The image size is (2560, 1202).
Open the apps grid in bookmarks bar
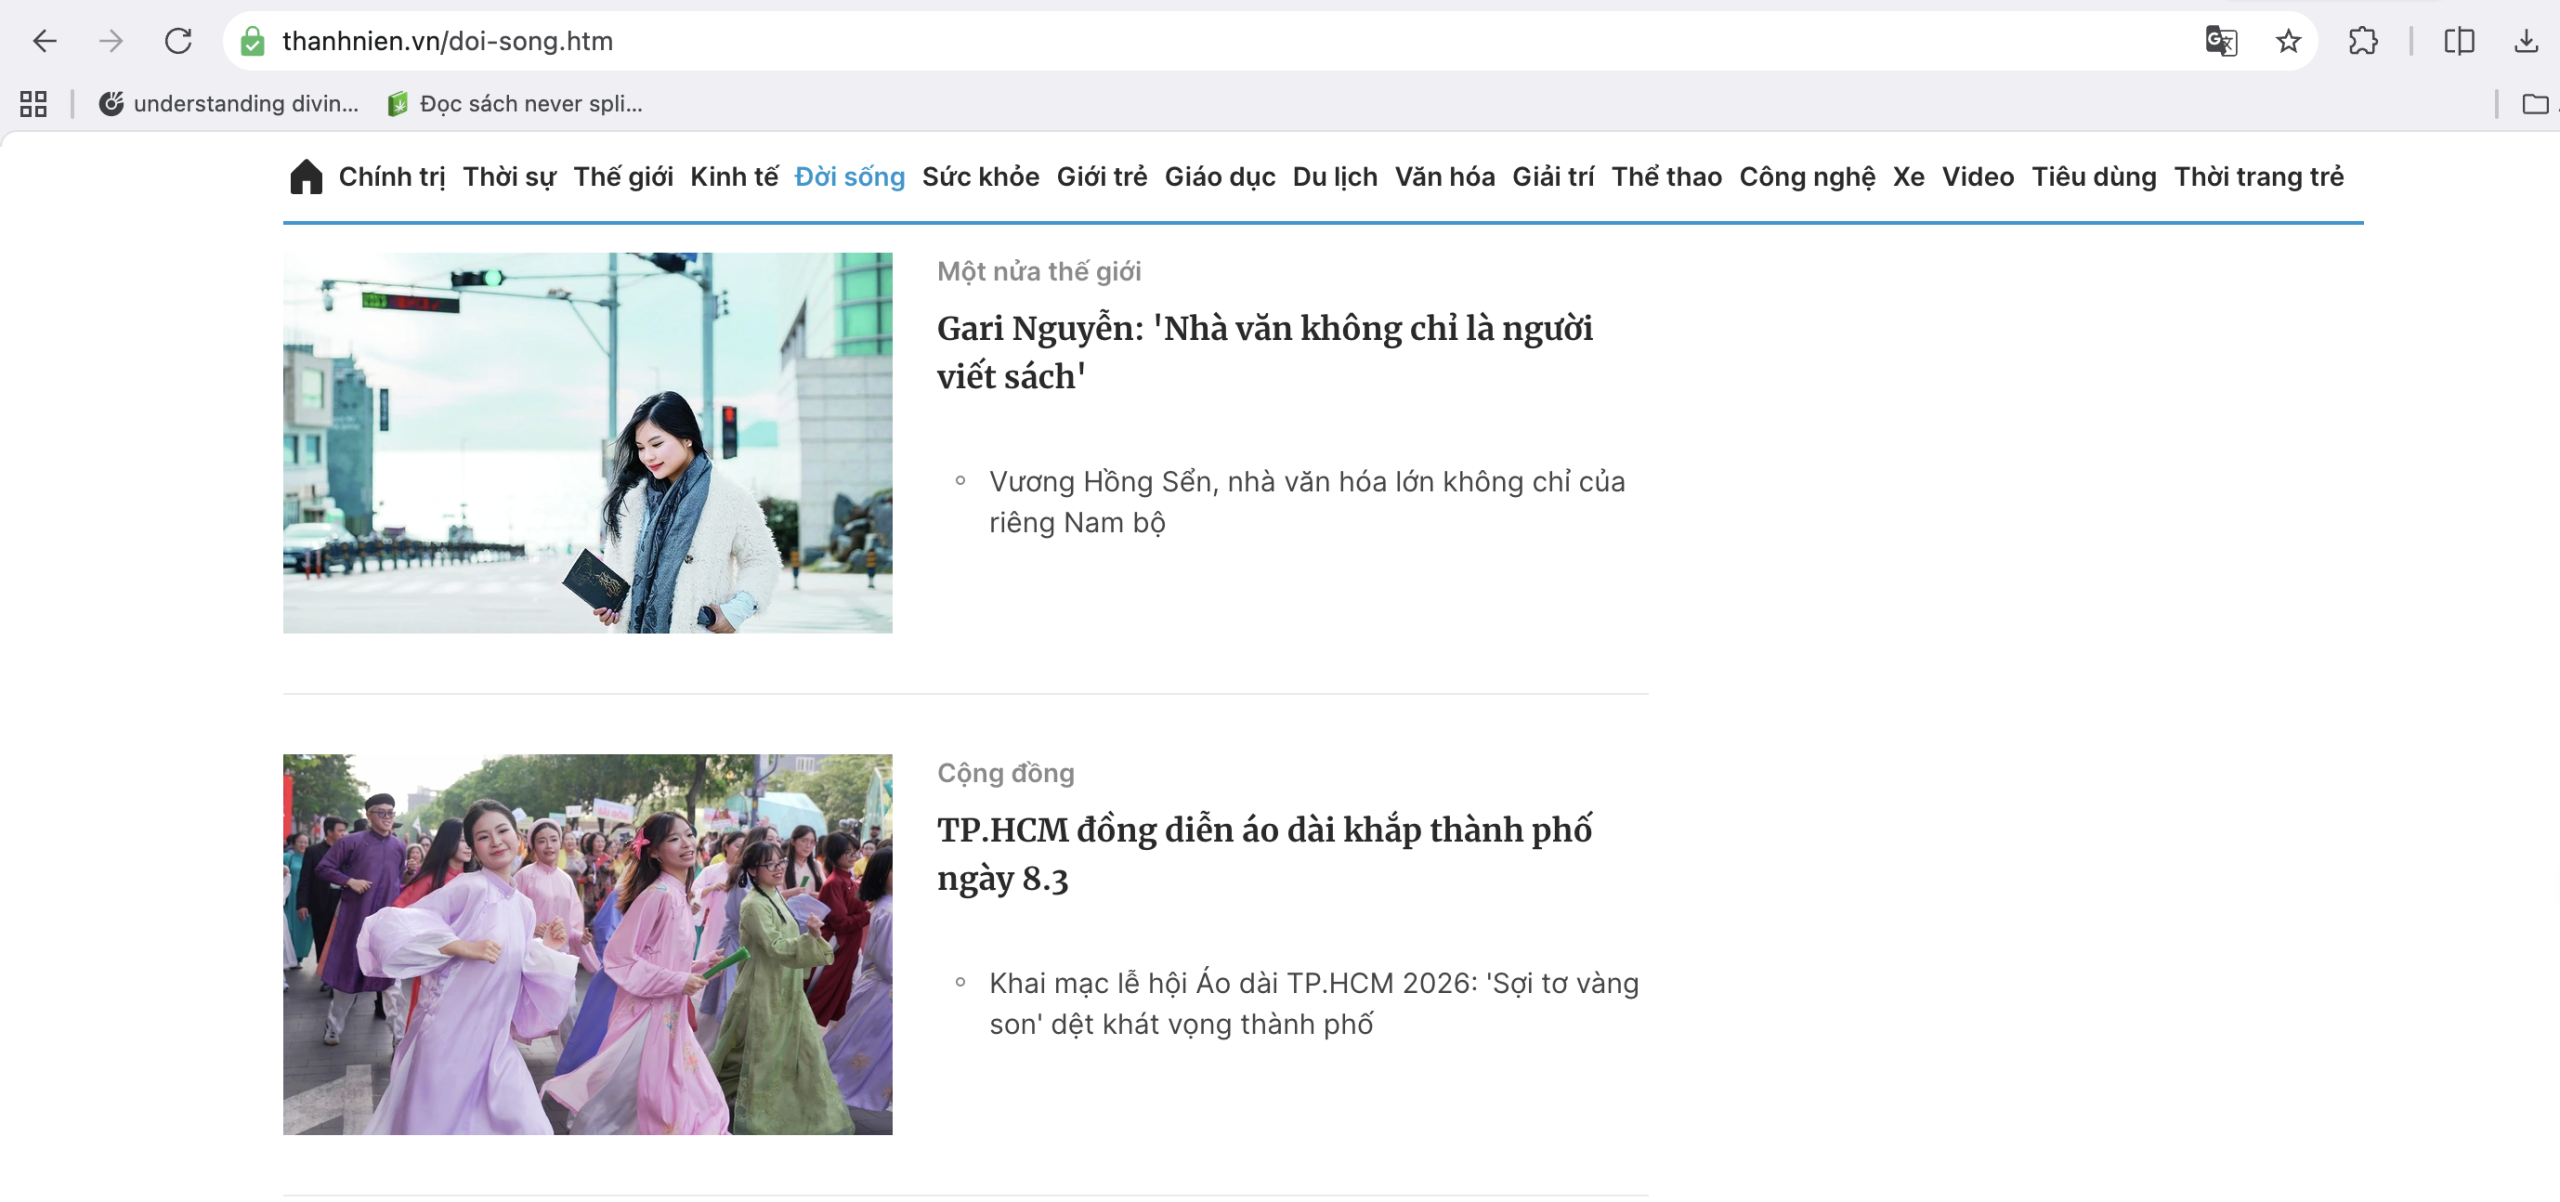(33, 104)
